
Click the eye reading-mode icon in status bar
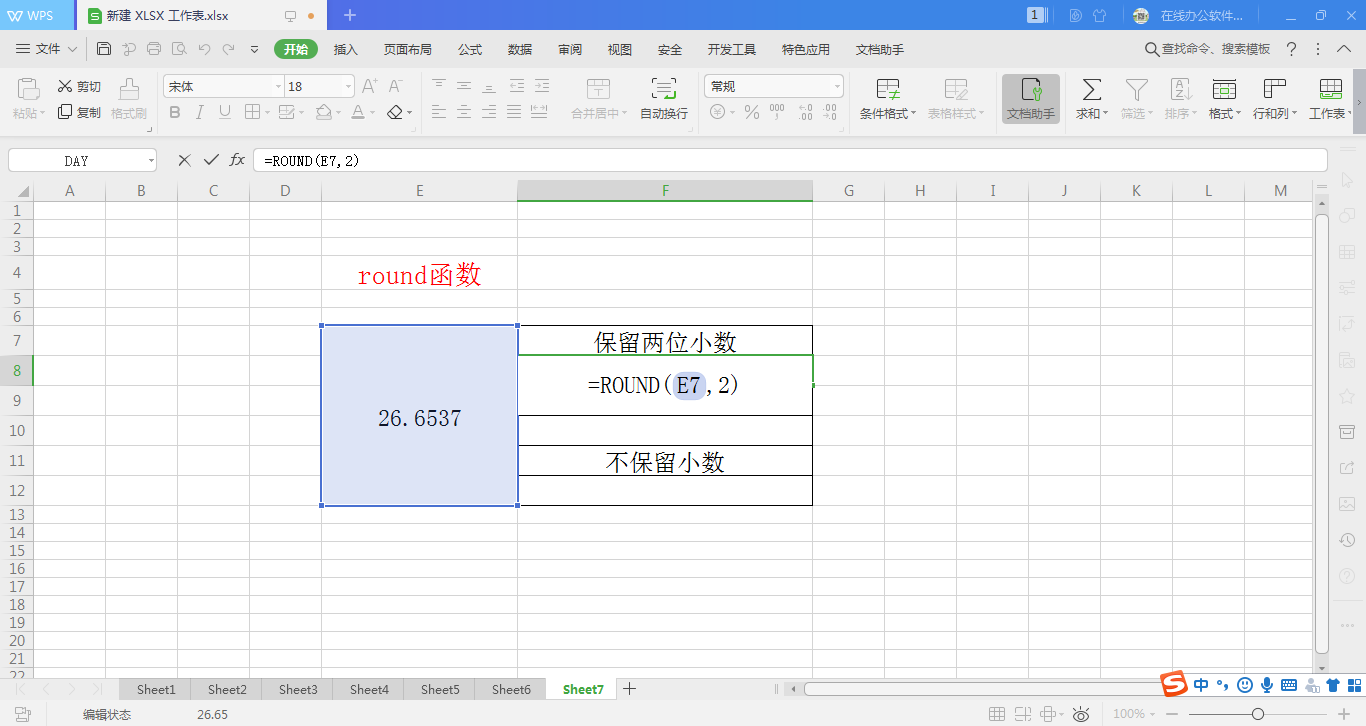pyautogui.click(x=1080, y=714)
